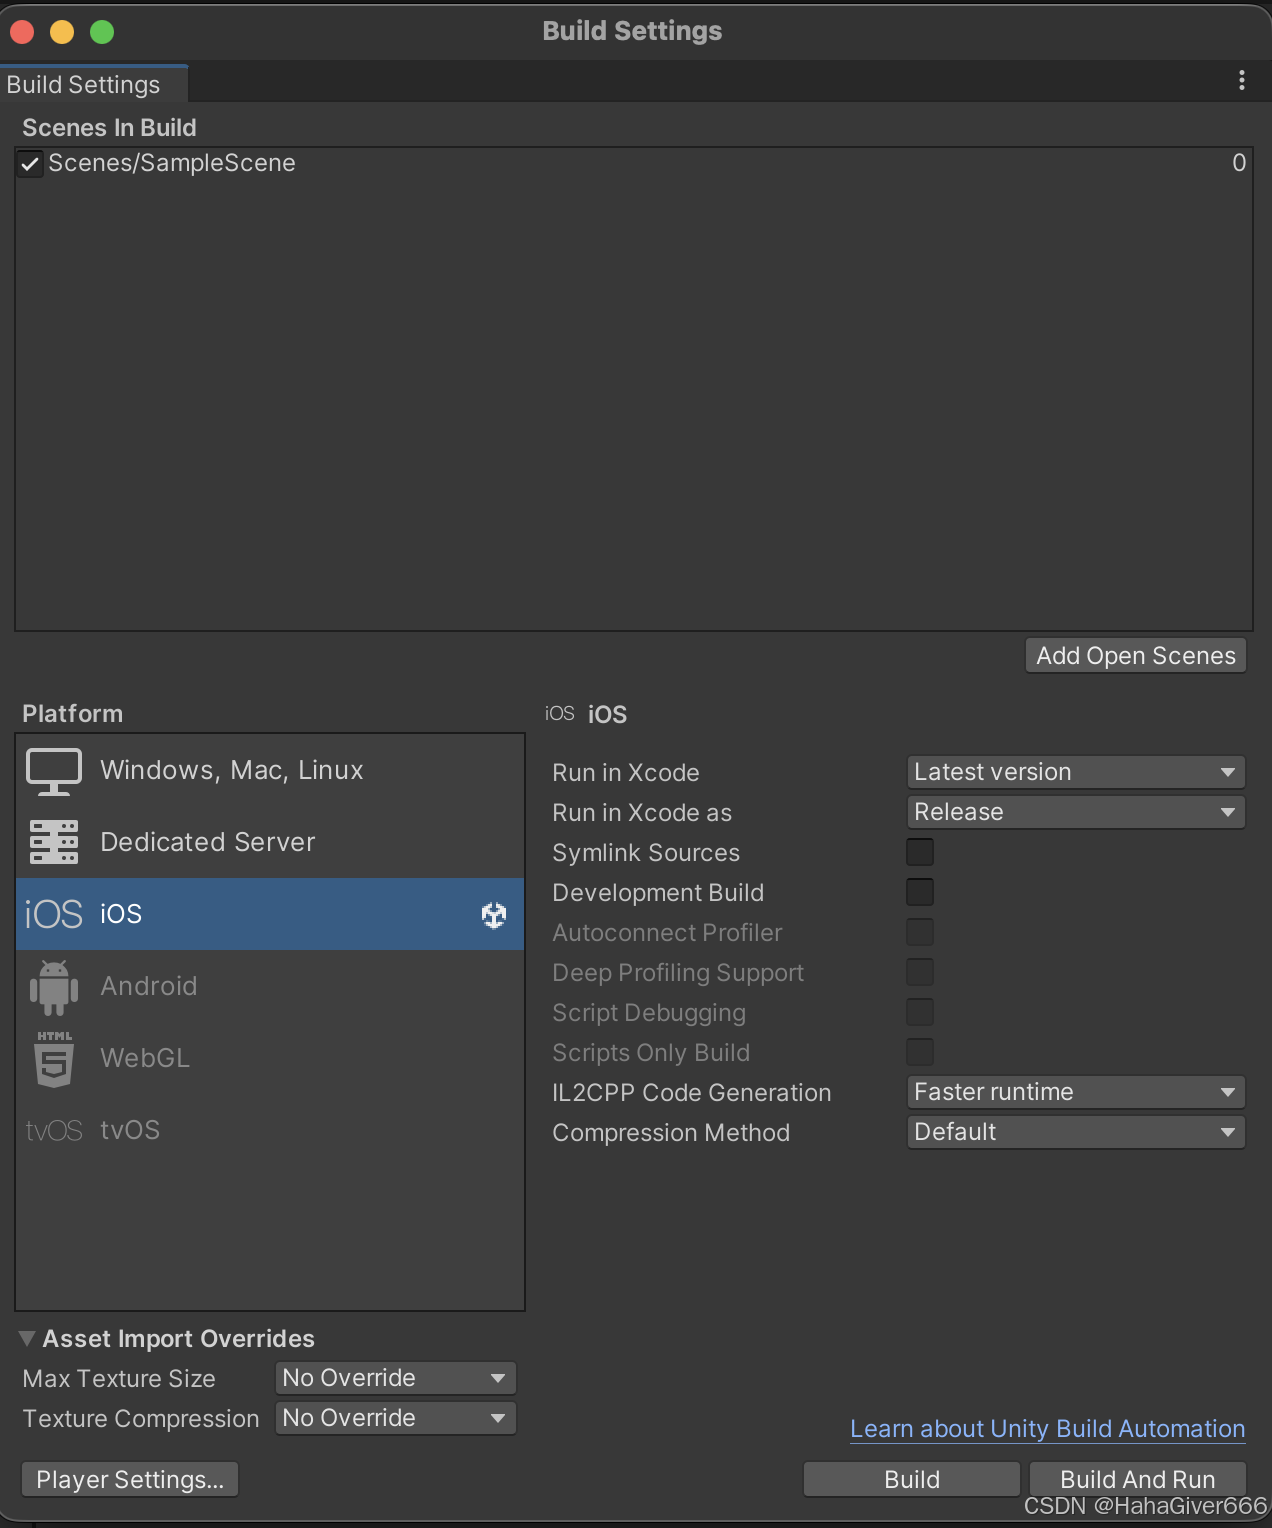Click the Dedicated Server rack icon
Image resolution: width=1272 pixels, height=1528 pixels.
54,842
